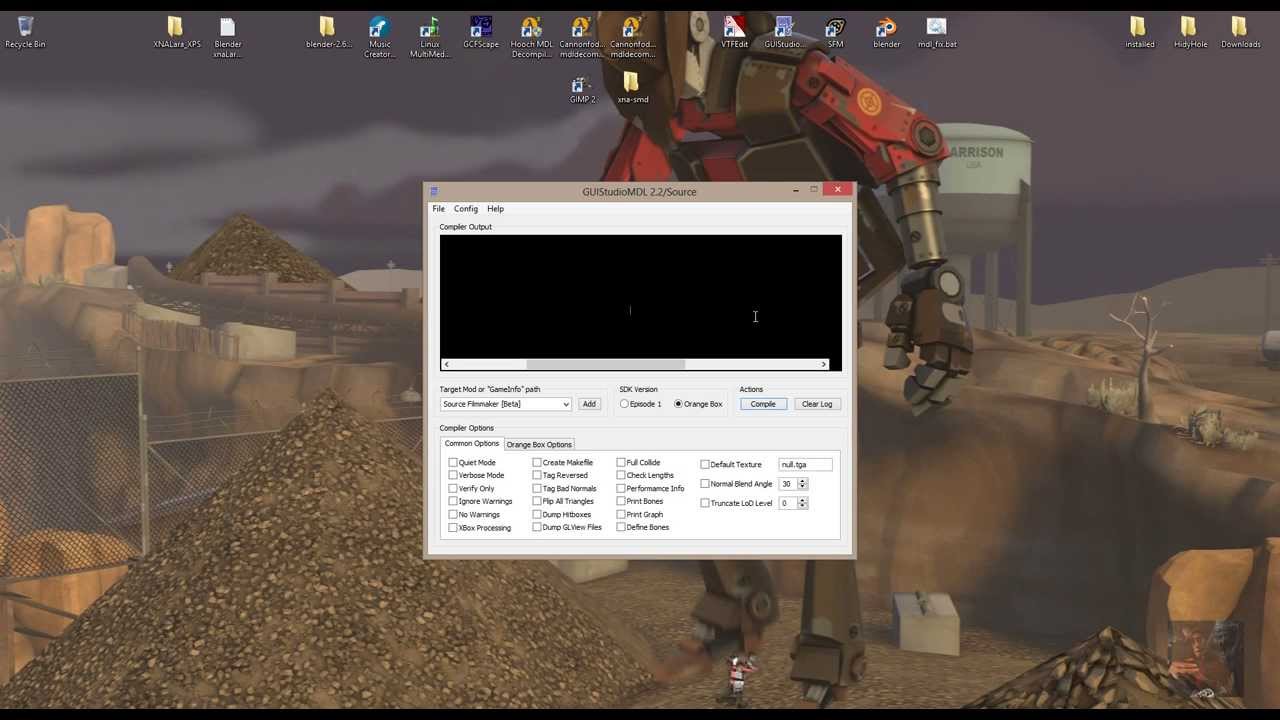The height and width of the screenshot is (720, 1280).
Task: Open the Help menu
Action: pos(495,209)
